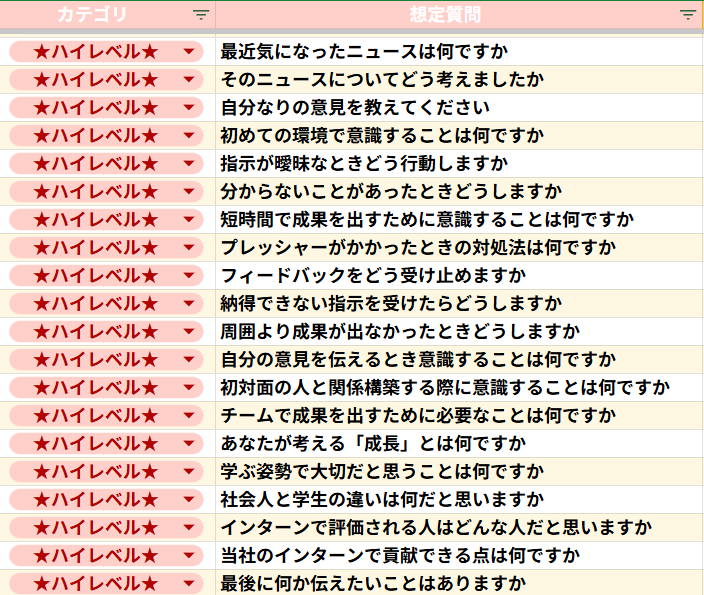This screenshot has width=704, height=595.
Task: Select cell 当社のインターンで貢献できる点は何ですか
Action: click(x=459, y=555)
